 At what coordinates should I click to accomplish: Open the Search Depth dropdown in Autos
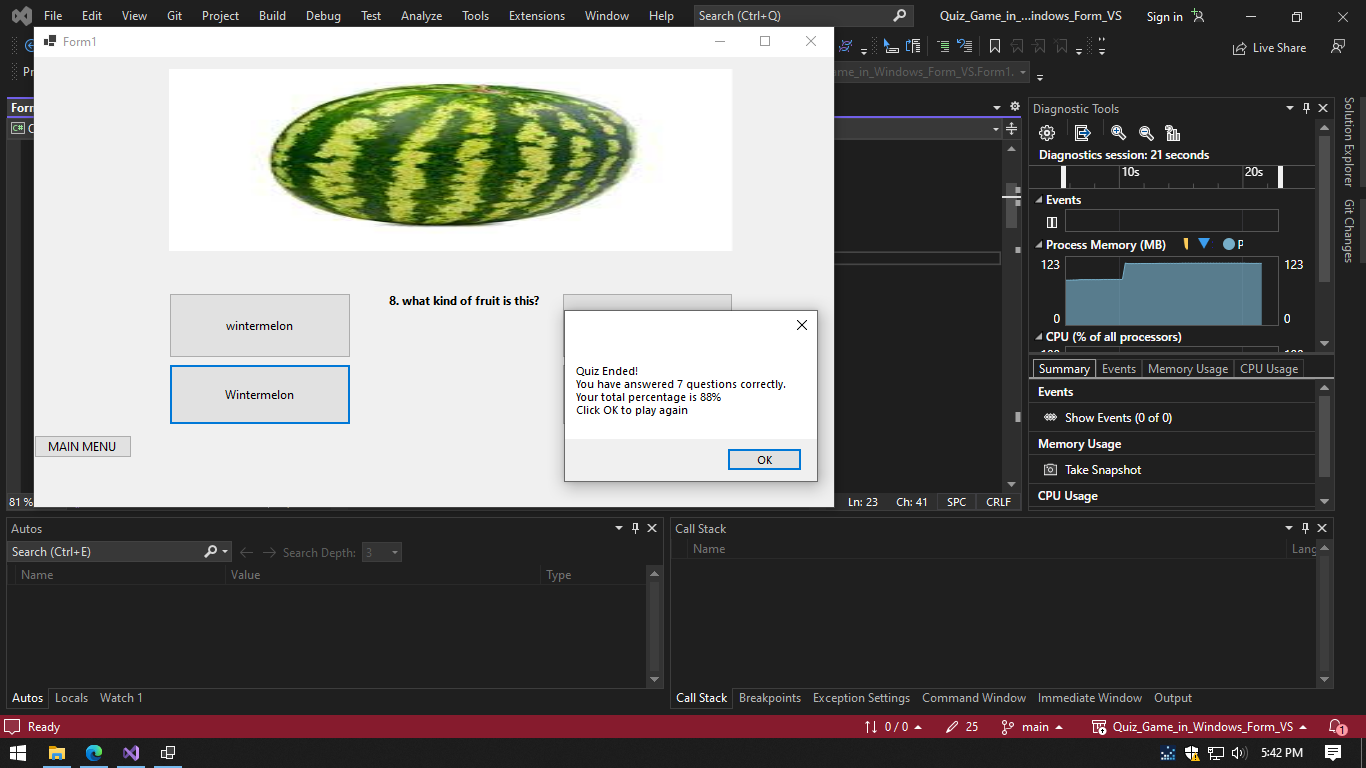396,552
